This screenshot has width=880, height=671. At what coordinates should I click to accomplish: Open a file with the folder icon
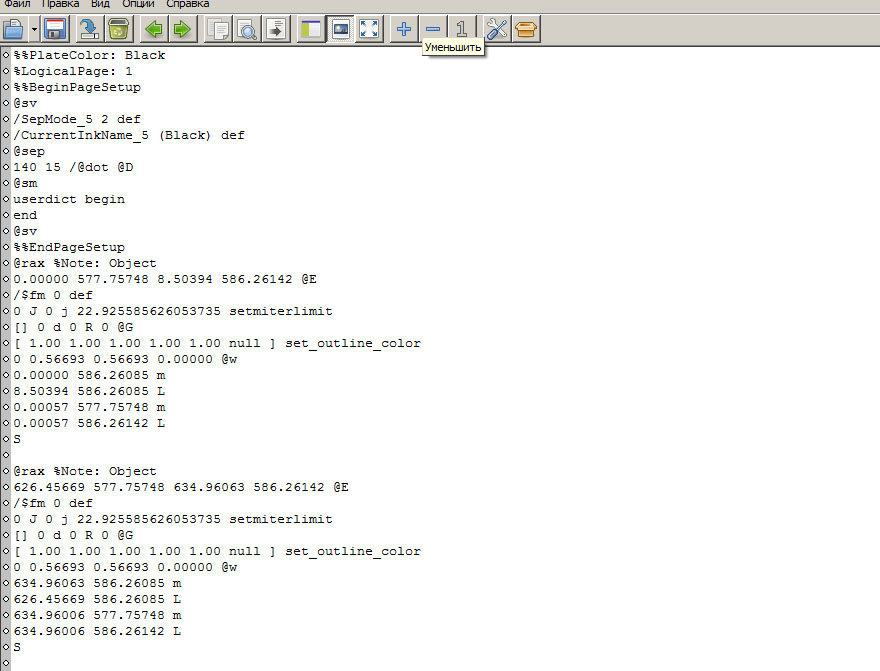point(13,29)
